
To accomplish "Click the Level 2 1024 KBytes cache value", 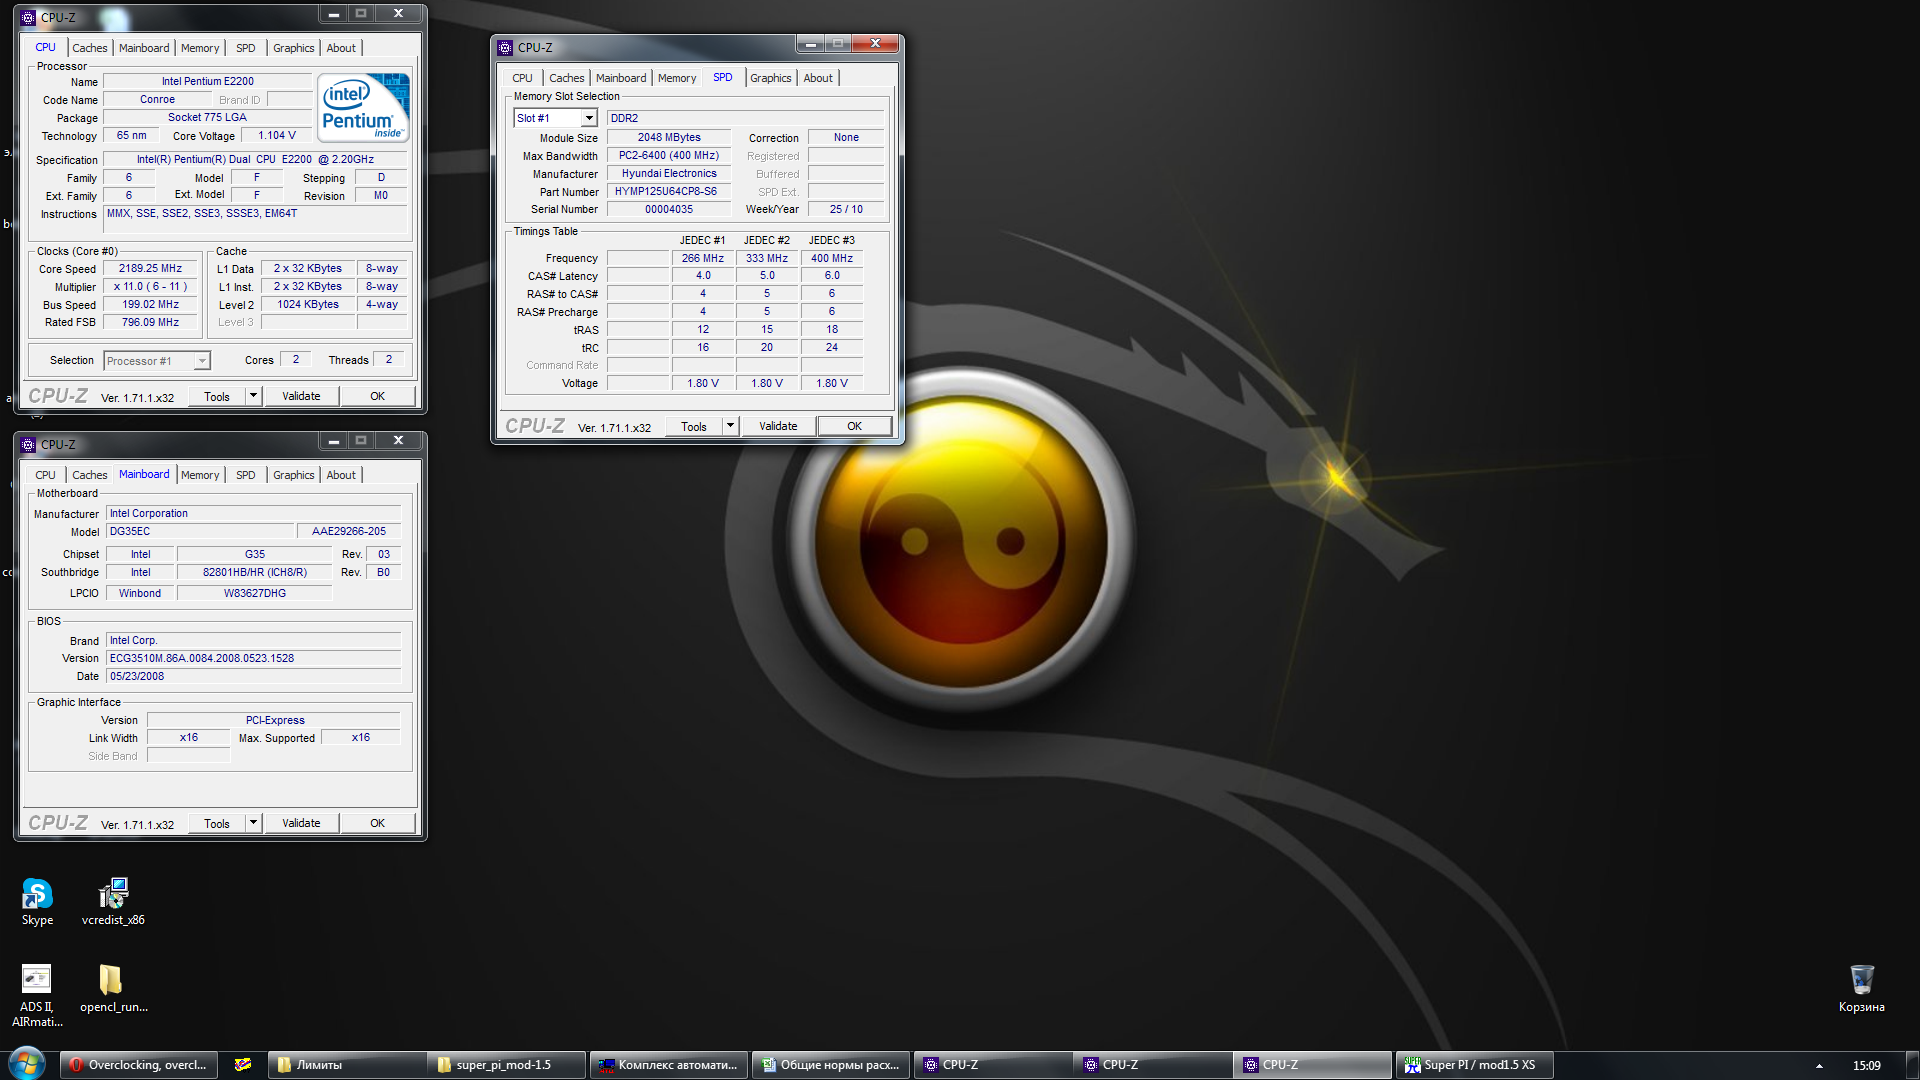I will tap(308, 304).
